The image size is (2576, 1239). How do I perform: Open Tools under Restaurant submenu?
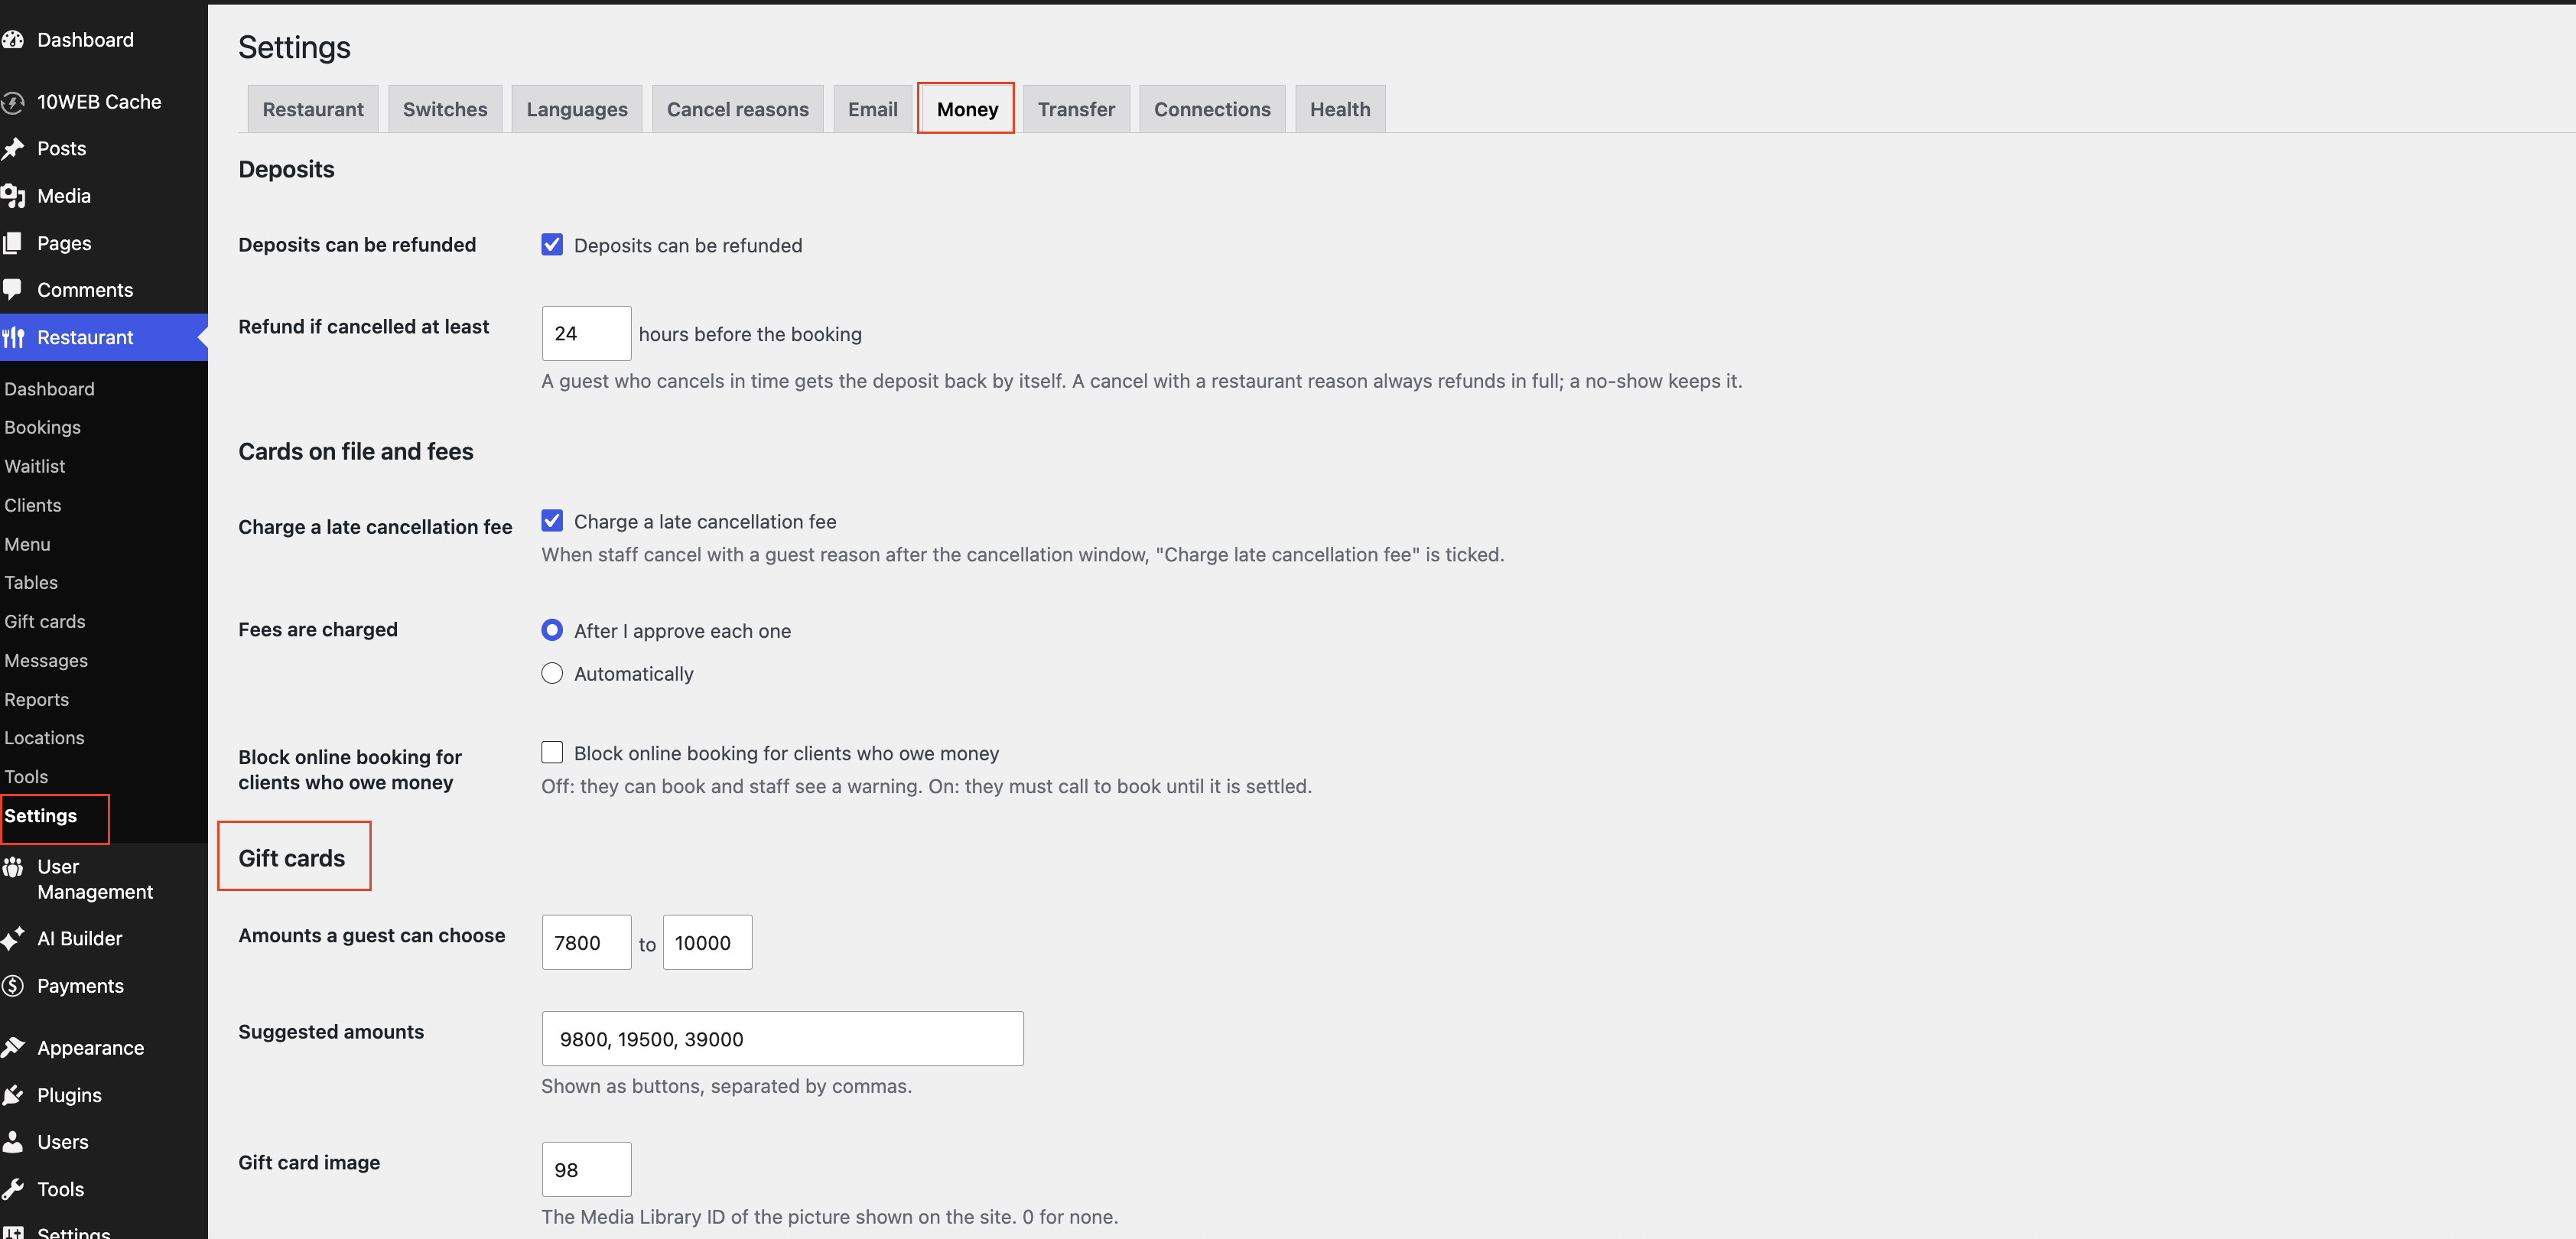coord(26,776)
